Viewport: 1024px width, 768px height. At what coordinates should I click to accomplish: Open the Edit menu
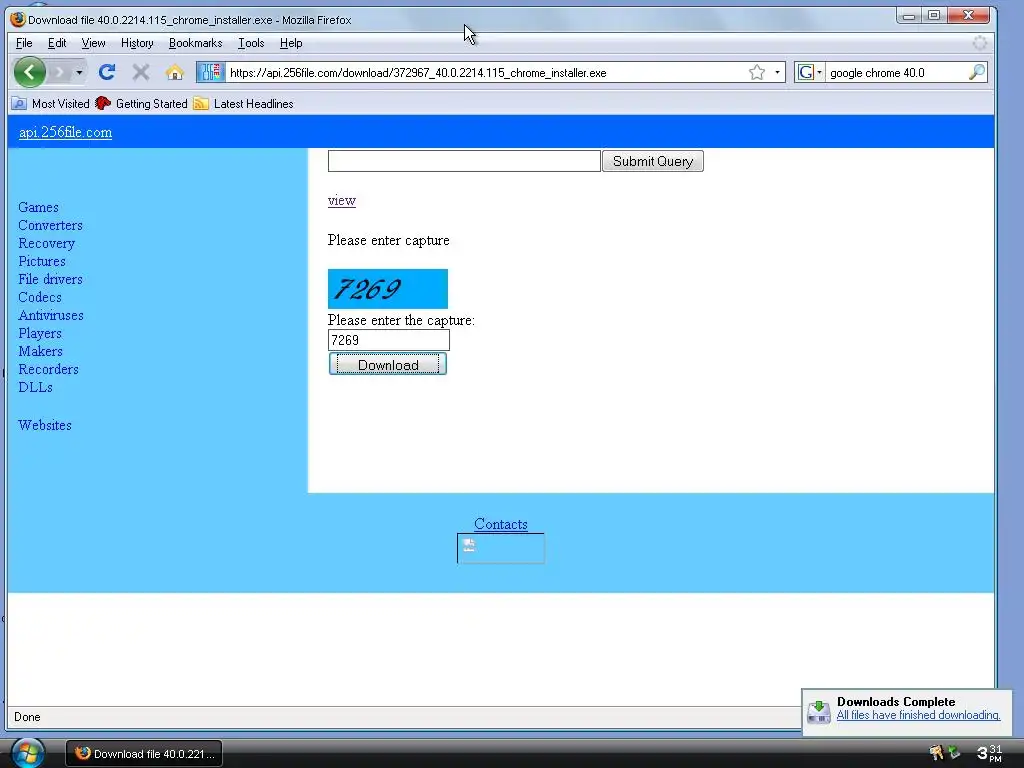click(57, 43)
